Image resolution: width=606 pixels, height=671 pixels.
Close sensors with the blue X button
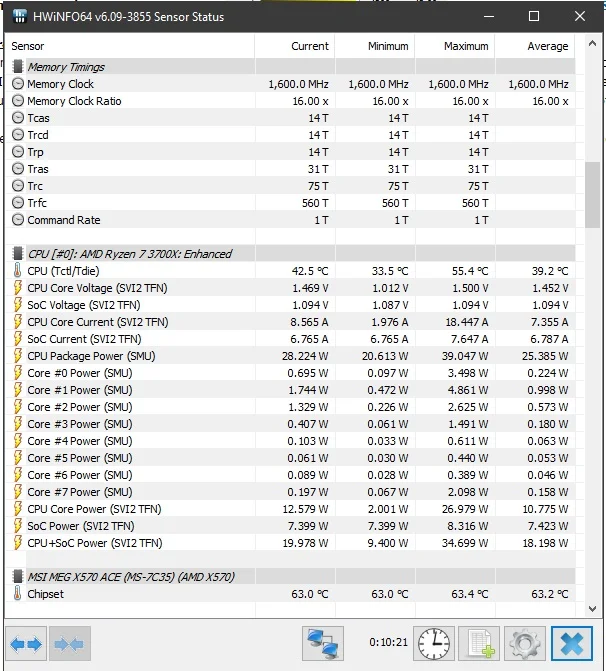click(572, 644)
